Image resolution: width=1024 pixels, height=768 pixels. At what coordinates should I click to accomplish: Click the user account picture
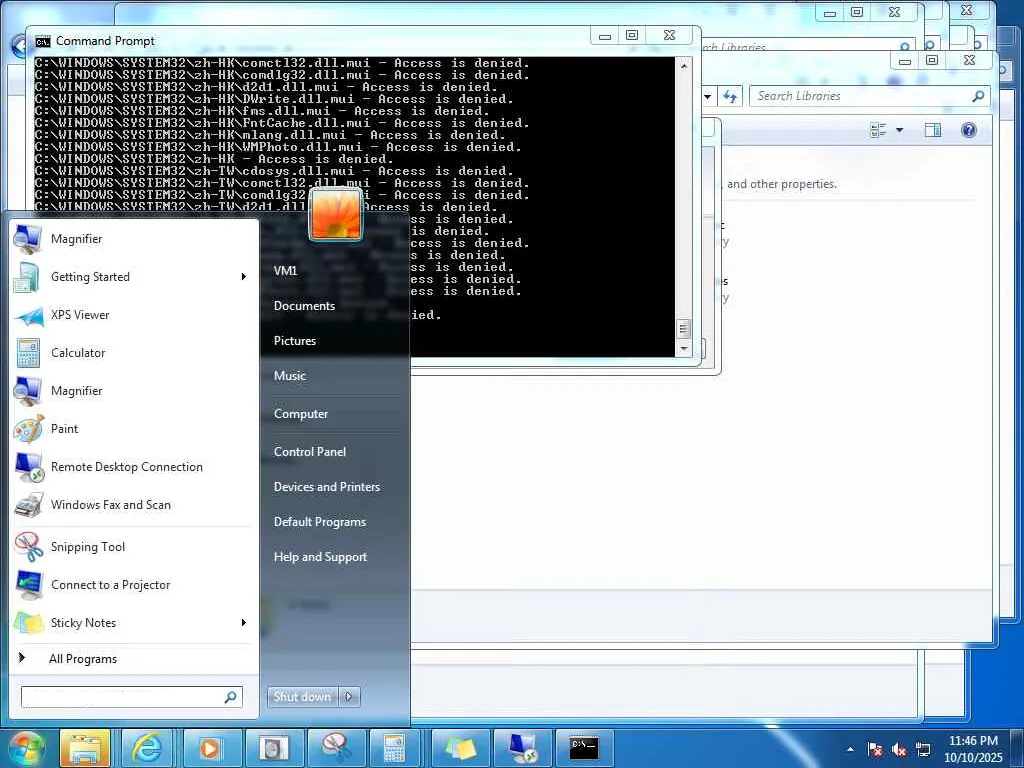[336, 215]
